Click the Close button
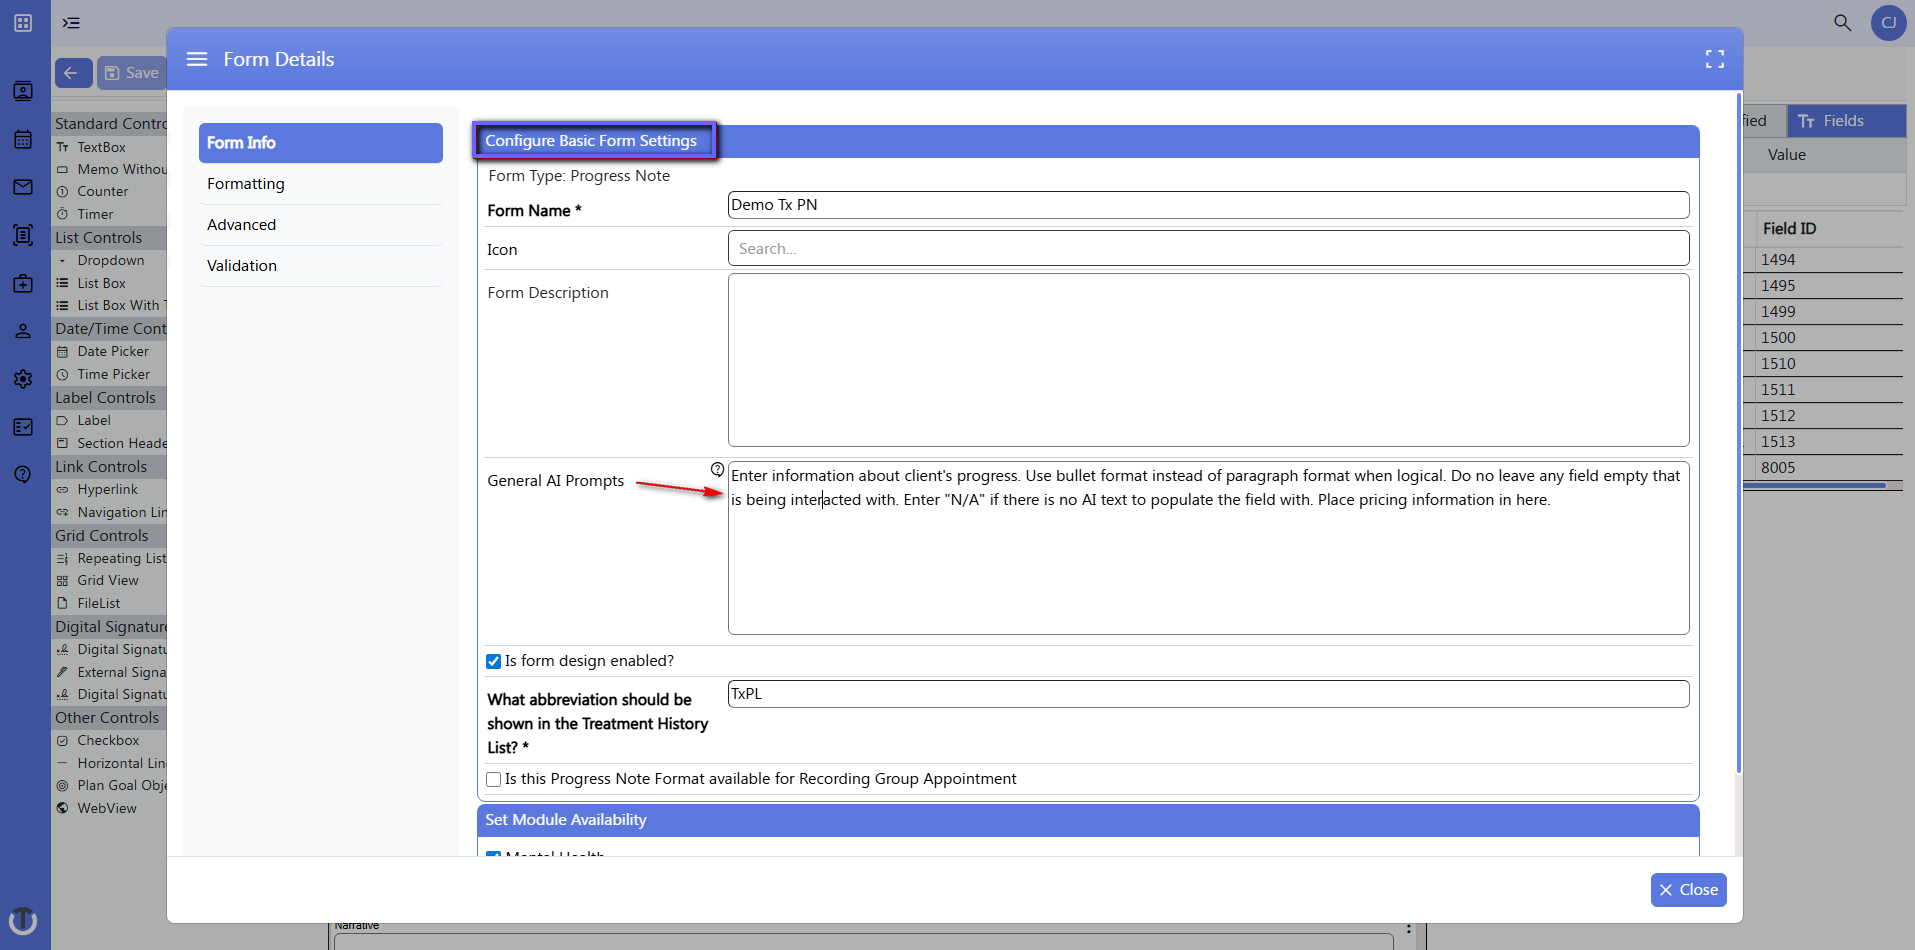The height and width of the screenshot is (950, 1915). (x=1688, y=889)
